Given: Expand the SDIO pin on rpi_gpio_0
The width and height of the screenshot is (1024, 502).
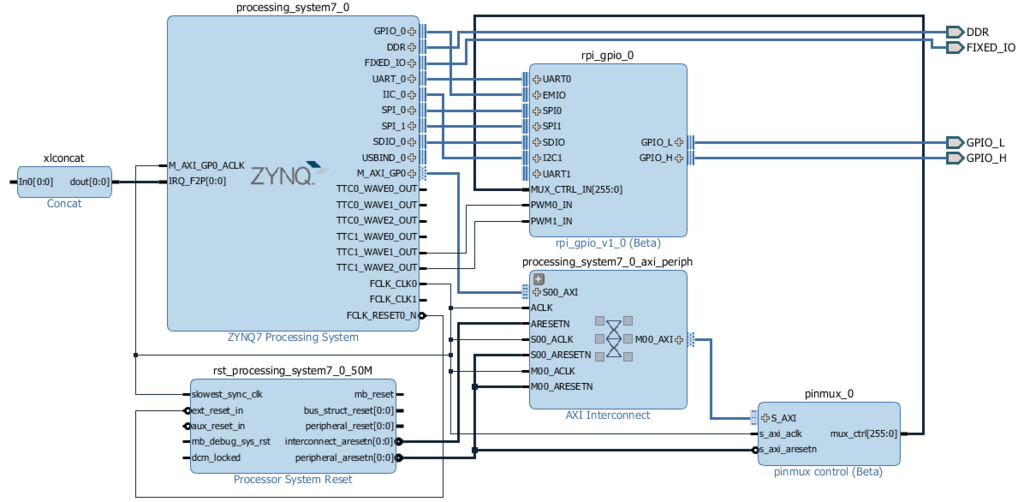Looking at the screenshot, I should coord(537,142).
